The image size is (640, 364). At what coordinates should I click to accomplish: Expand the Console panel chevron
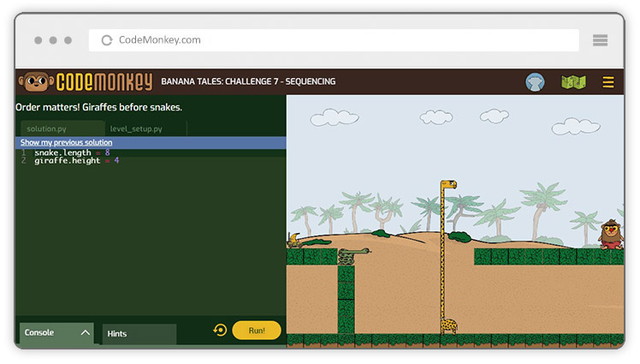click(x=85, y=333)
